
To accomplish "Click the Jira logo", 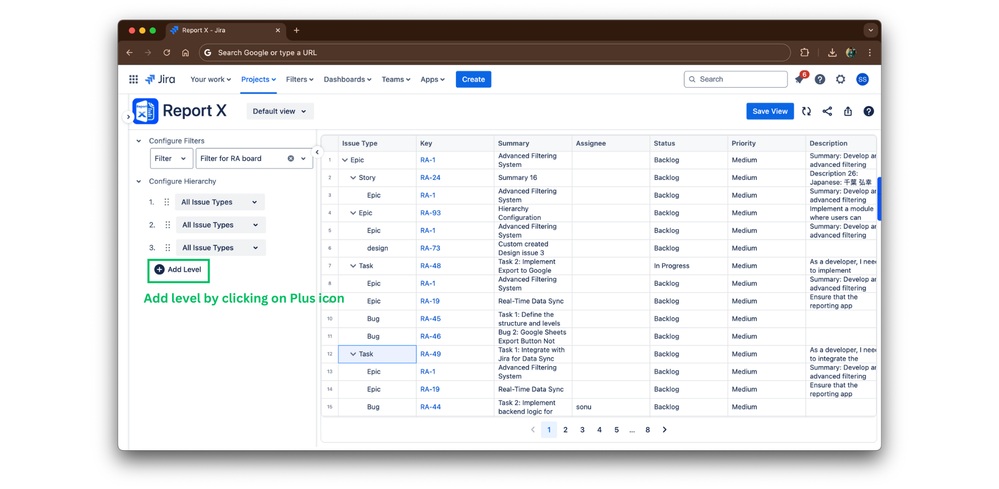I will pyautogui.click(x=160, y=80).
